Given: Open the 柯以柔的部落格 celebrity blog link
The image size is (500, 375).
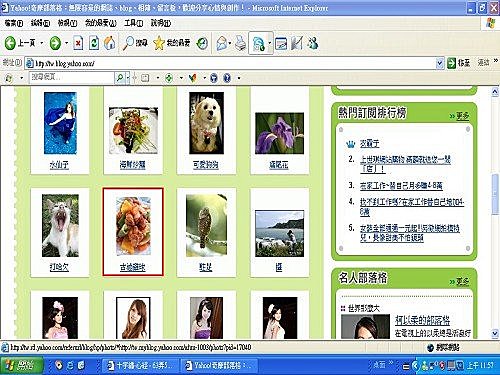Looking at the screenshot, I should click(x=422, y=320).
